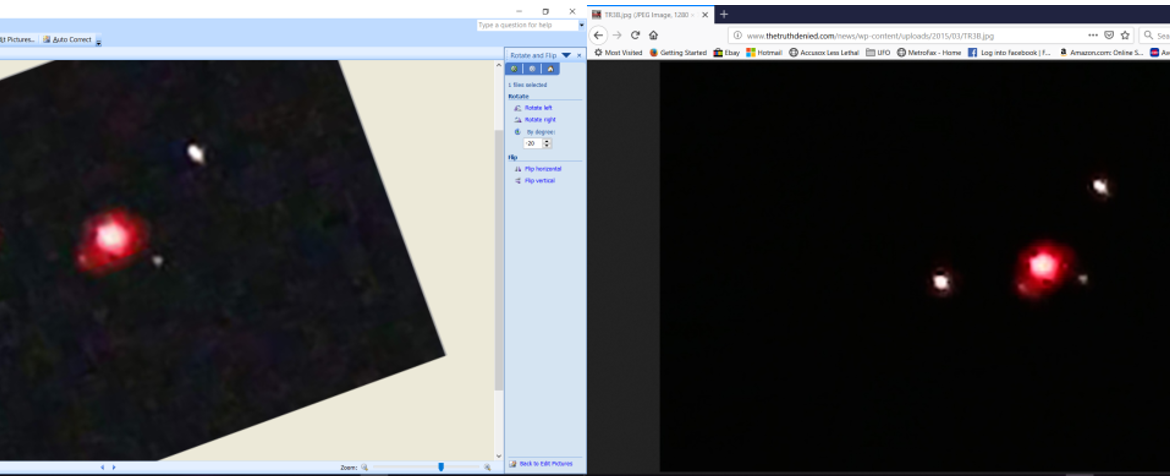Open the Amazon.com bookmark
The image size is (1170, 476).
[x=1101, y=53]
